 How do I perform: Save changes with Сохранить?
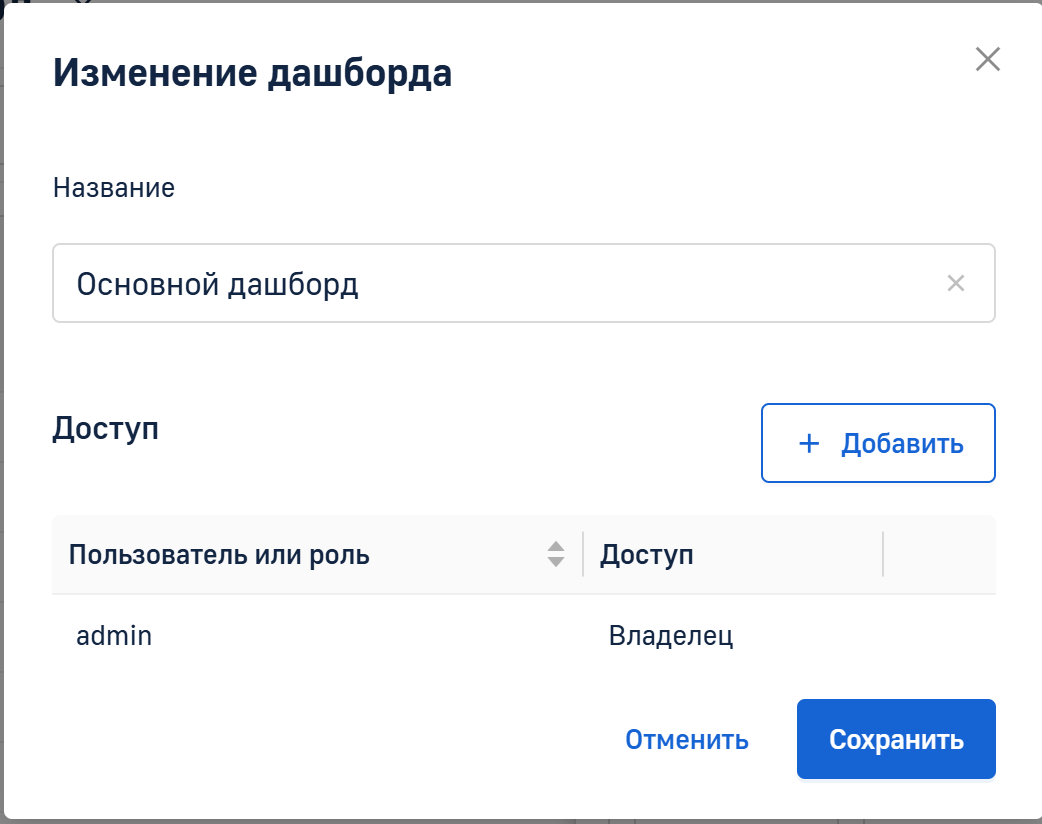coord(895,739)
